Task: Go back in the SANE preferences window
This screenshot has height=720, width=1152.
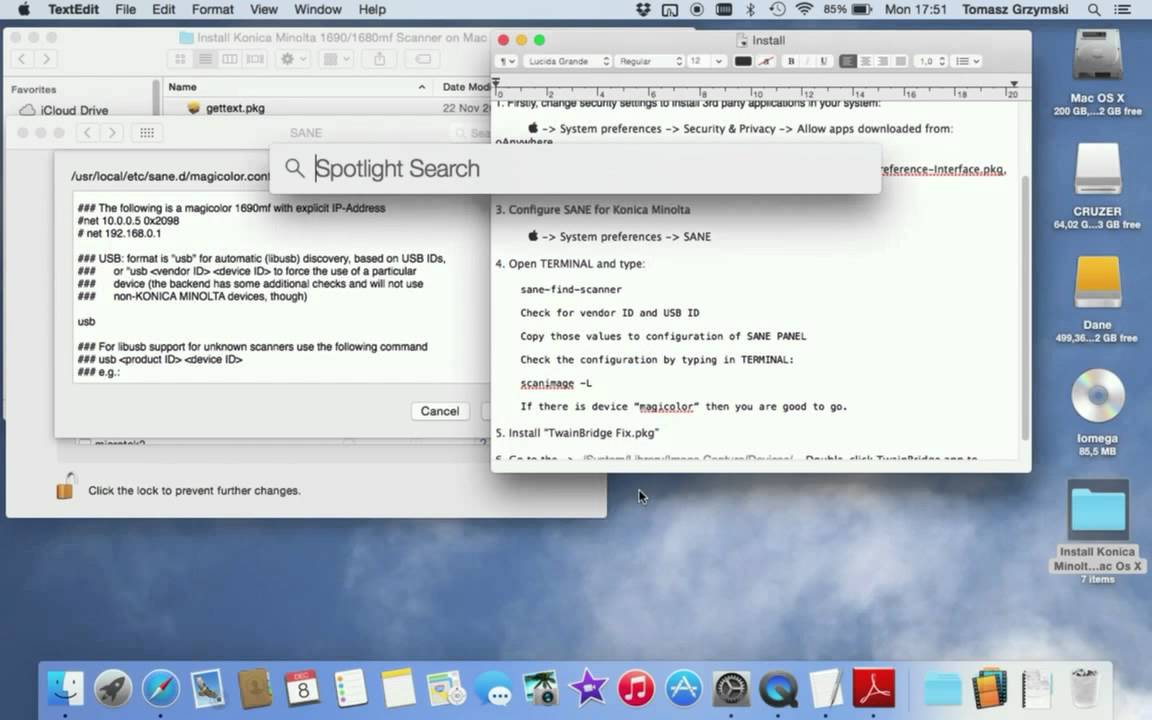Action: tap(87, 132)
